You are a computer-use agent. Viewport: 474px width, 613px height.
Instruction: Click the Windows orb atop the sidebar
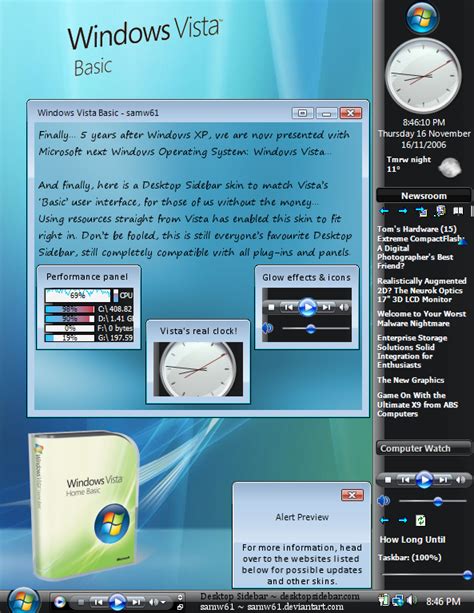point(422,18)
